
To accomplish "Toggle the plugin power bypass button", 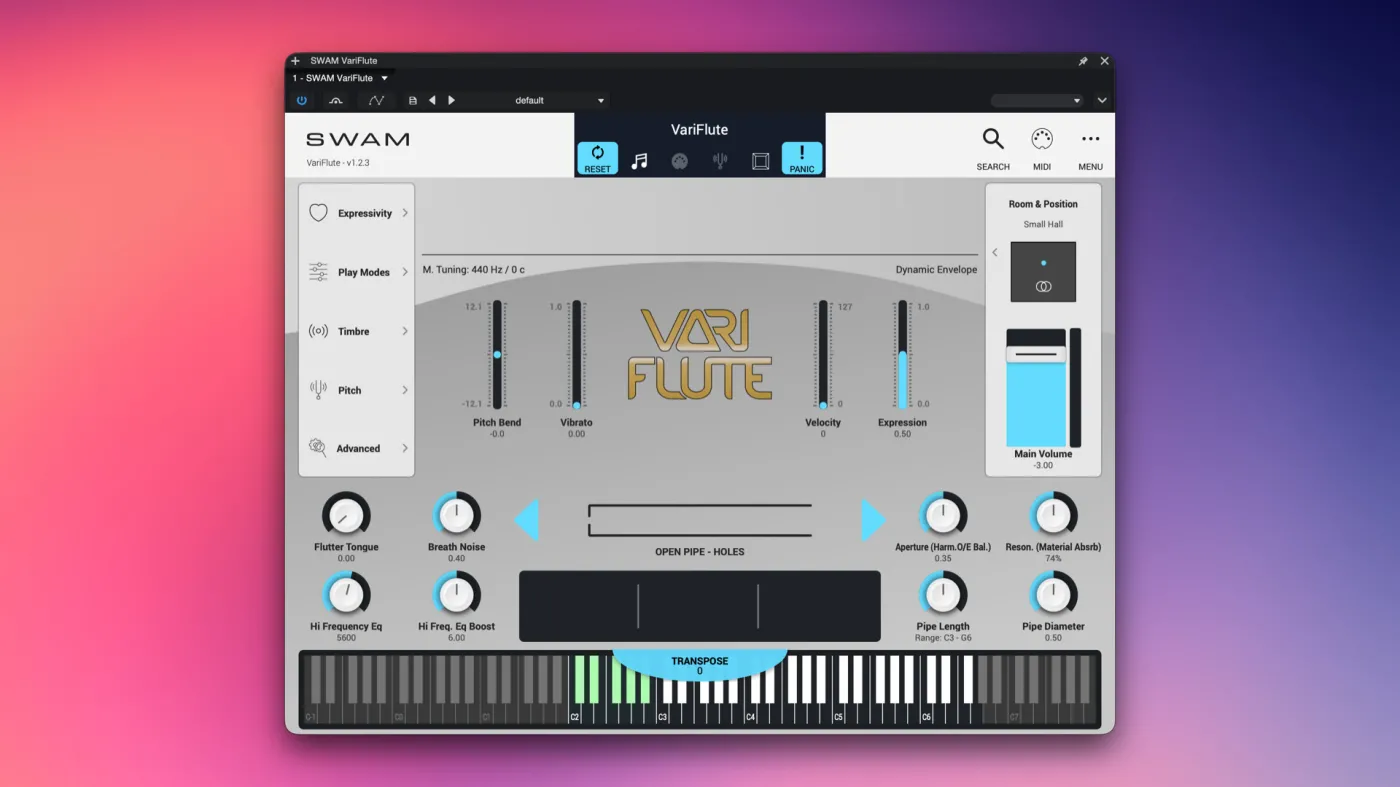I will coord(302,100).
